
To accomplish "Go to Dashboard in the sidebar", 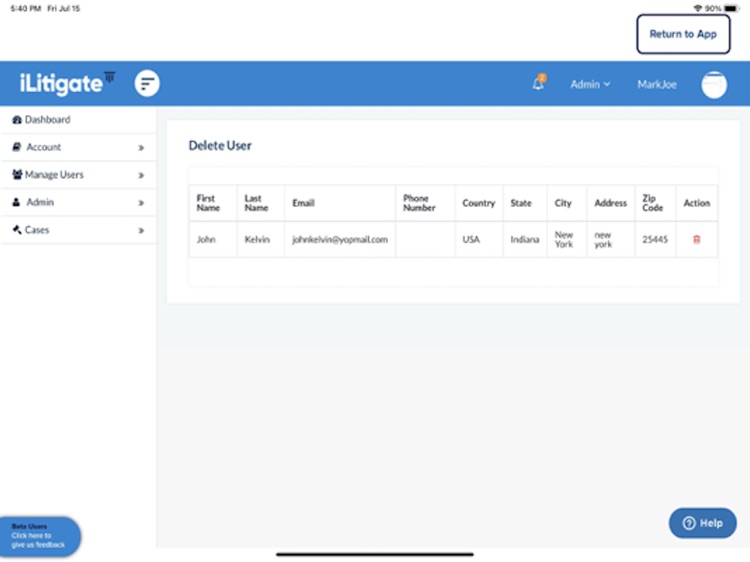I will (78, 120).
